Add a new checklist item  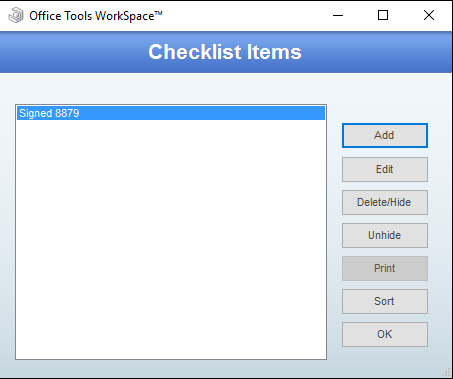click(385, 135)
